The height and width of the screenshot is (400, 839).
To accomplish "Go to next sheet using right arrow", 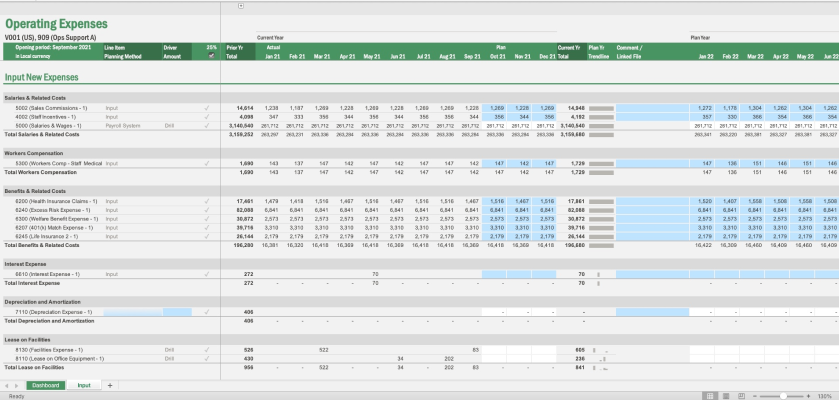I will [x=17, y=385].
